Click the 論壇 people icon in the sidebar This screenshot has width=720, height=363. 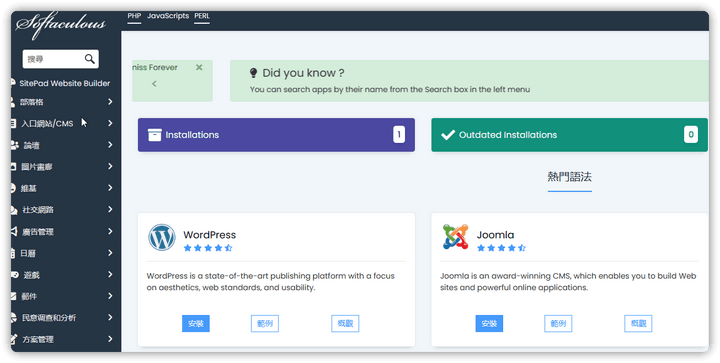click(14, 145)
